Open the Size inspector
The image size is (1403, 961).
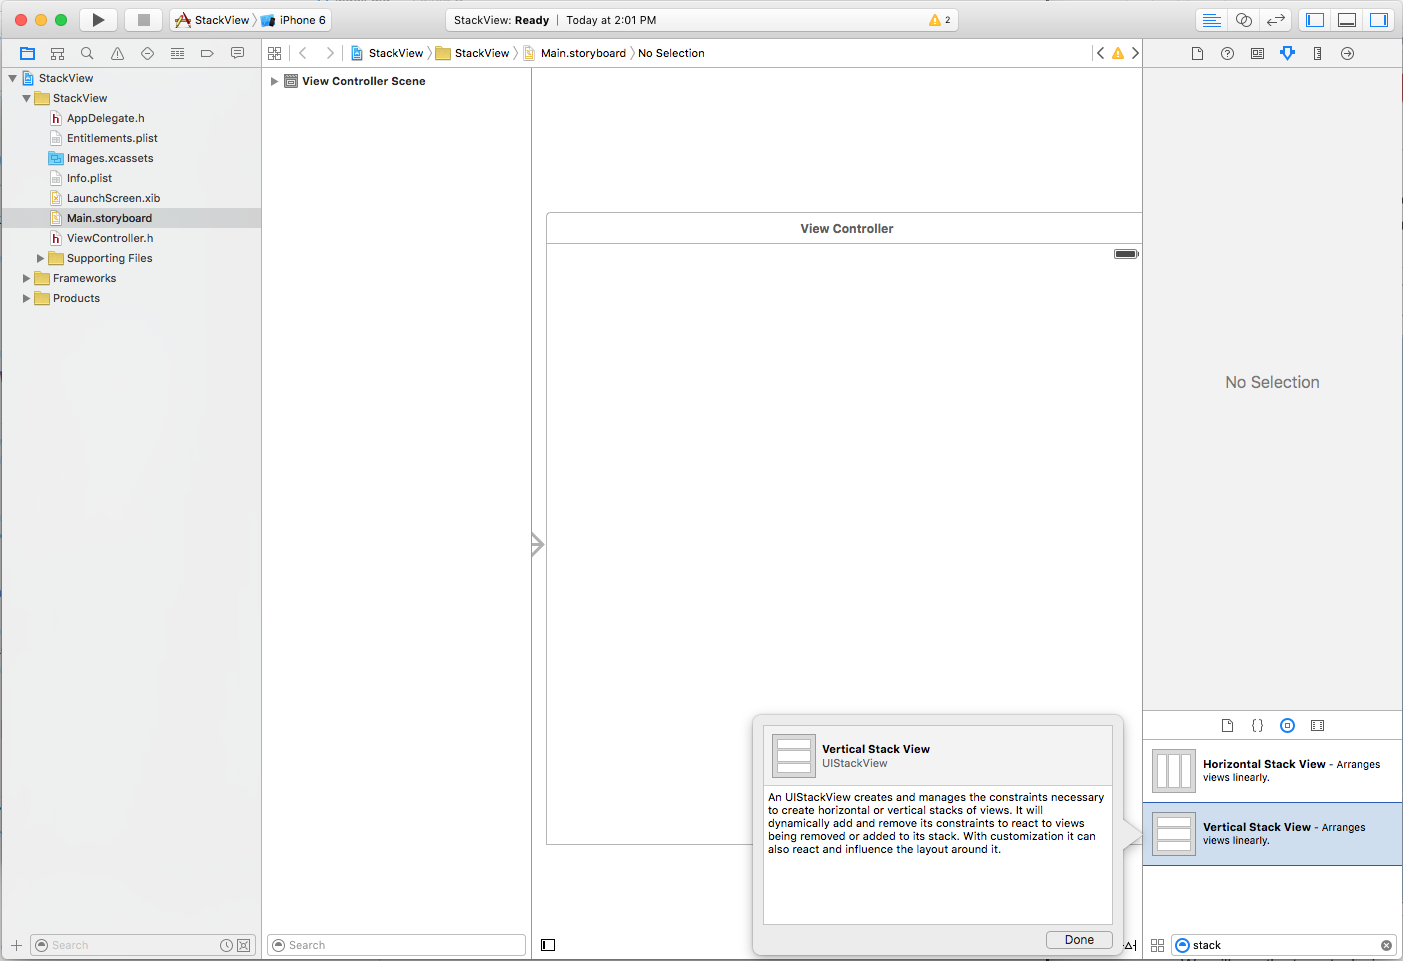pyautogui.click(x=1317, y=53)
